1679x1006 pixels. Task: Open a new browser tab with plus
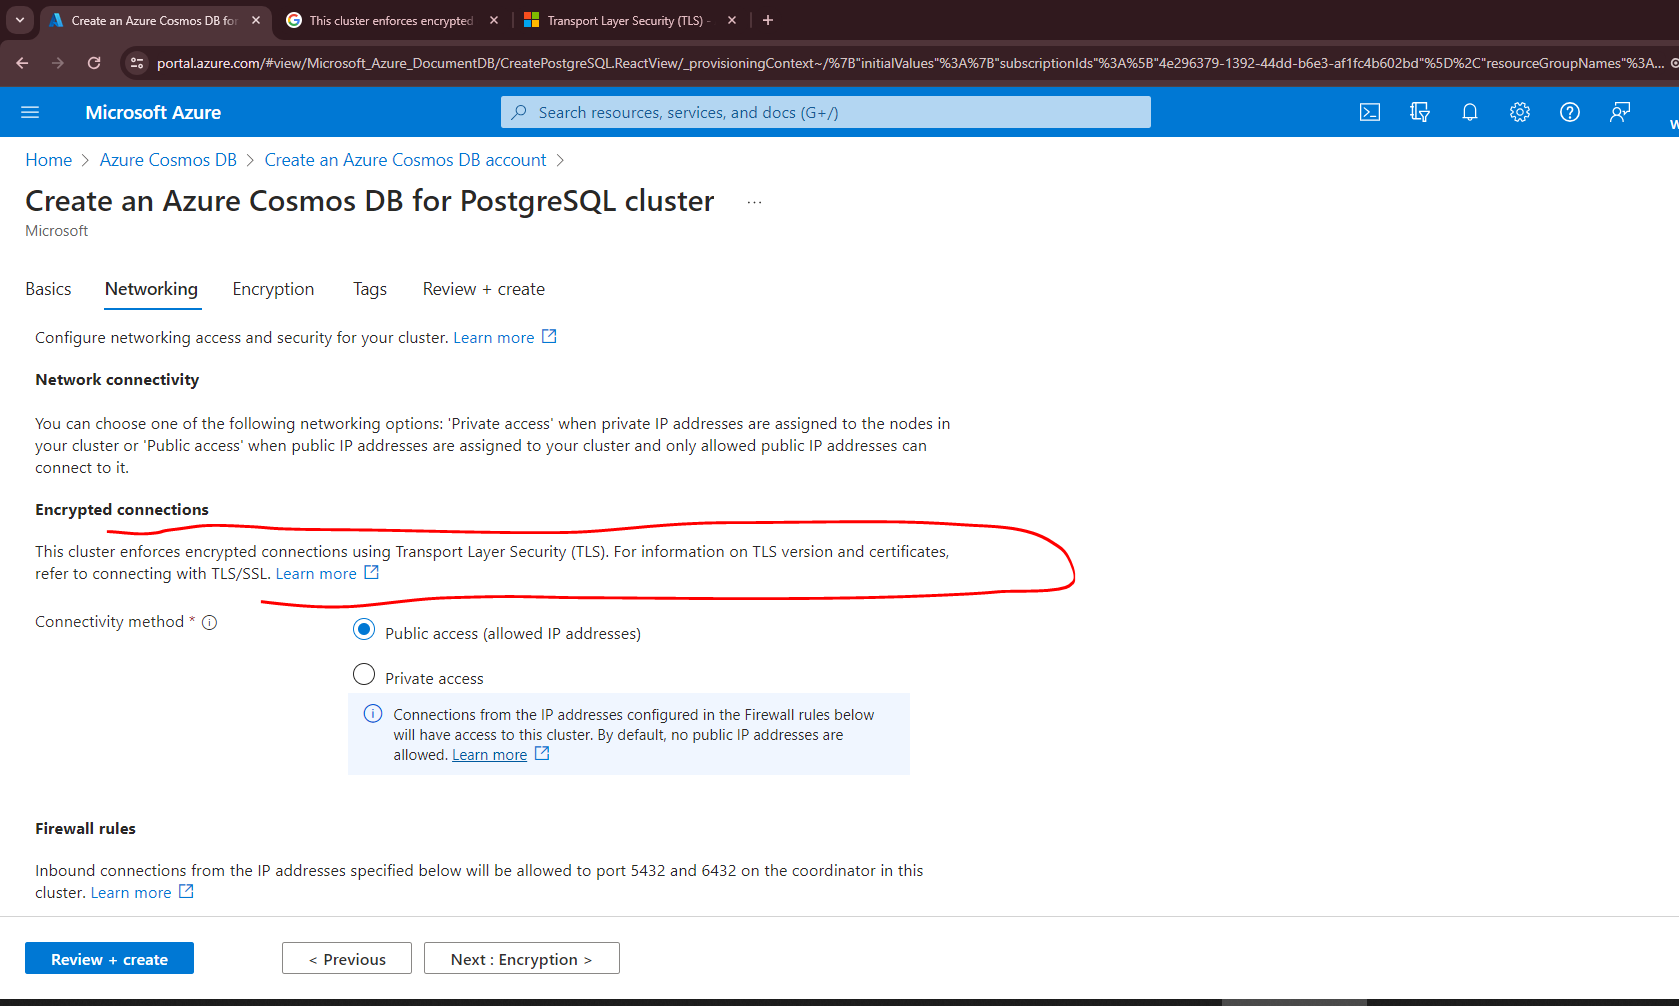[x=768, y=20]
